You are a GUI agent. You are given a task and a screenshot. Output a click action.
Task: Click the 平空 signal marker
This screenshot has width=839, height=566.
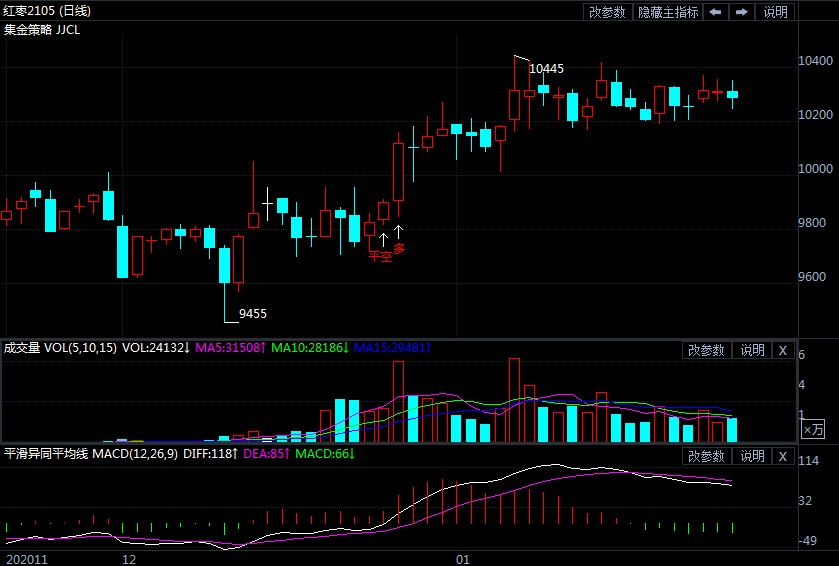click(380, 256)
